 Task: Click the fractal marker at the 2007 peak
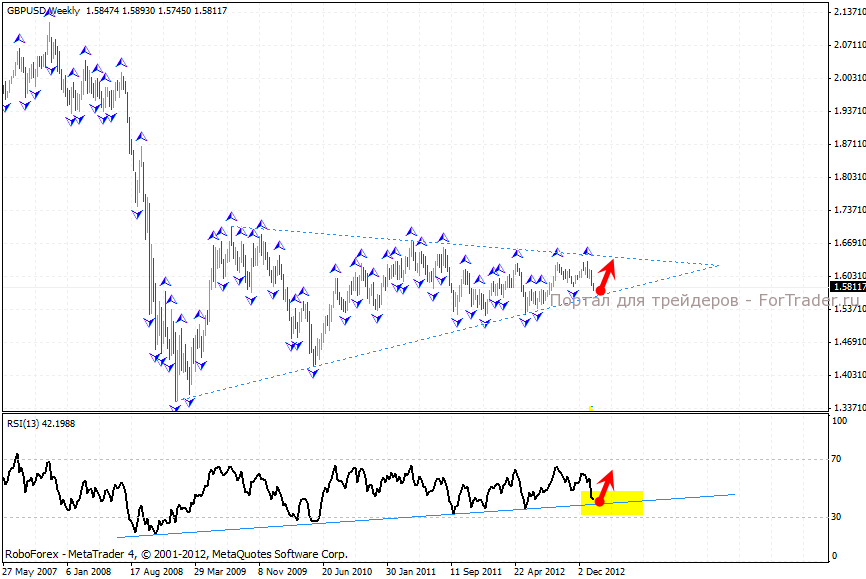pos(51,17)
